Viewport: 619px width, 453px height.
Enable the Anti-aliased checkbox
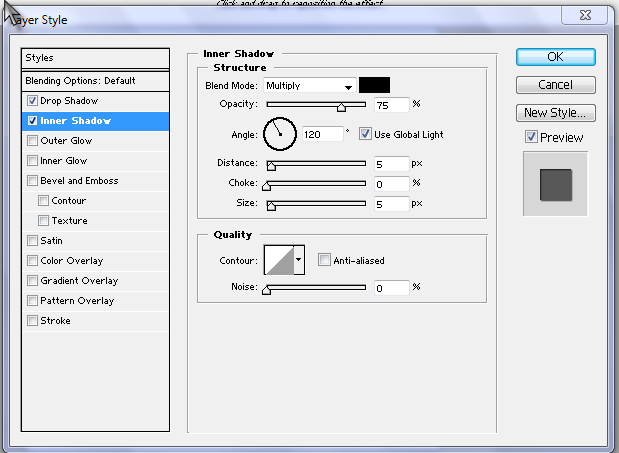(324, 260)
